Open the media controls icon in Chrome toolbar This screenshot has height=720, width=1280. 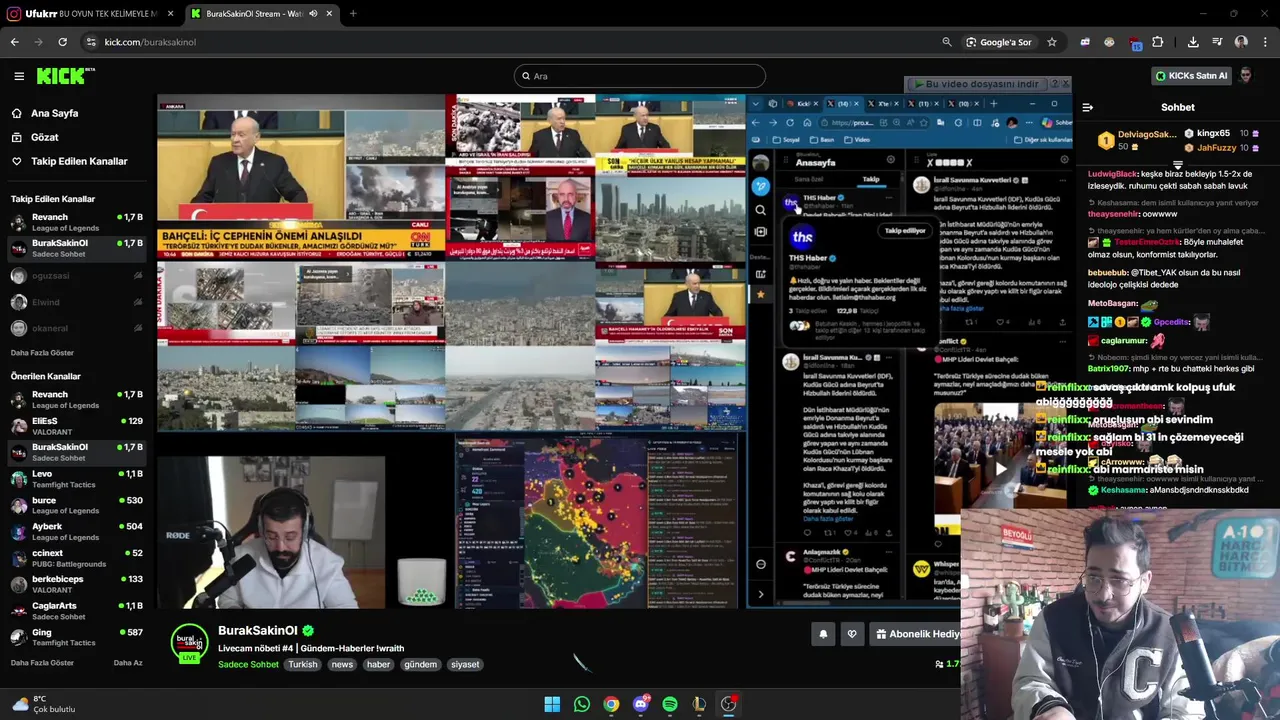[1217, 42]
